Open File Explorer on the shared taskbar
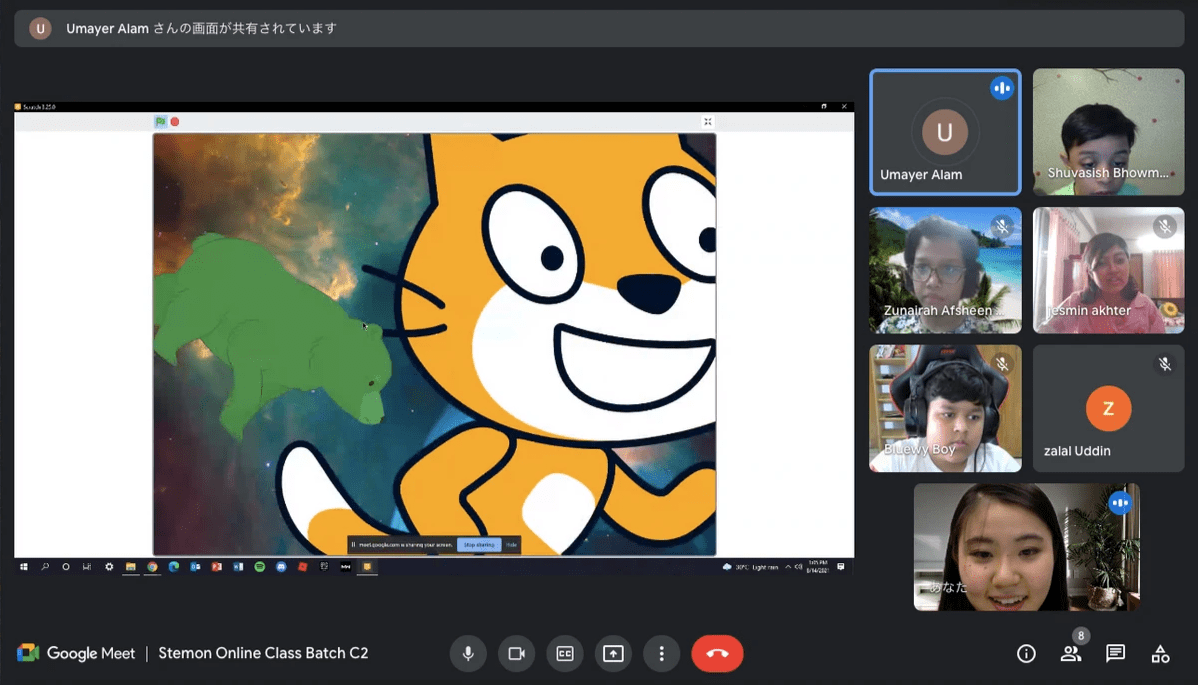Screen dimensions: 1198x685 click(x=131, y=567)
